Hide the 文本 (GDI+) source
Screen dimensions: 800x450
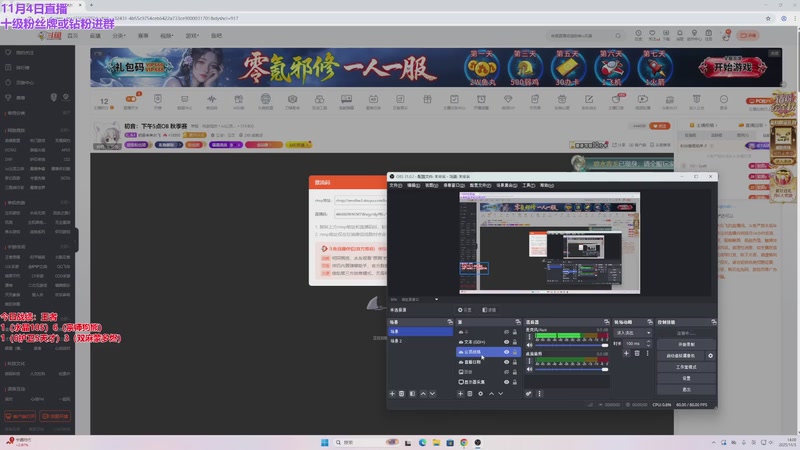coord(507,342)
